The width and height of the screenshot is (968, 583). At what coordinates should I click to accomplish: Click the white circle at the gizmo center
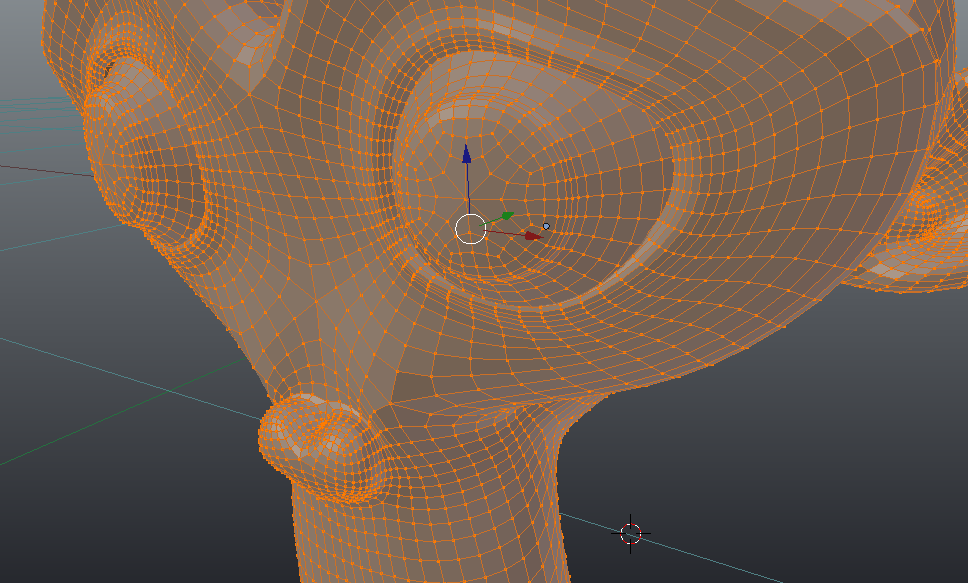coord(470,229)
